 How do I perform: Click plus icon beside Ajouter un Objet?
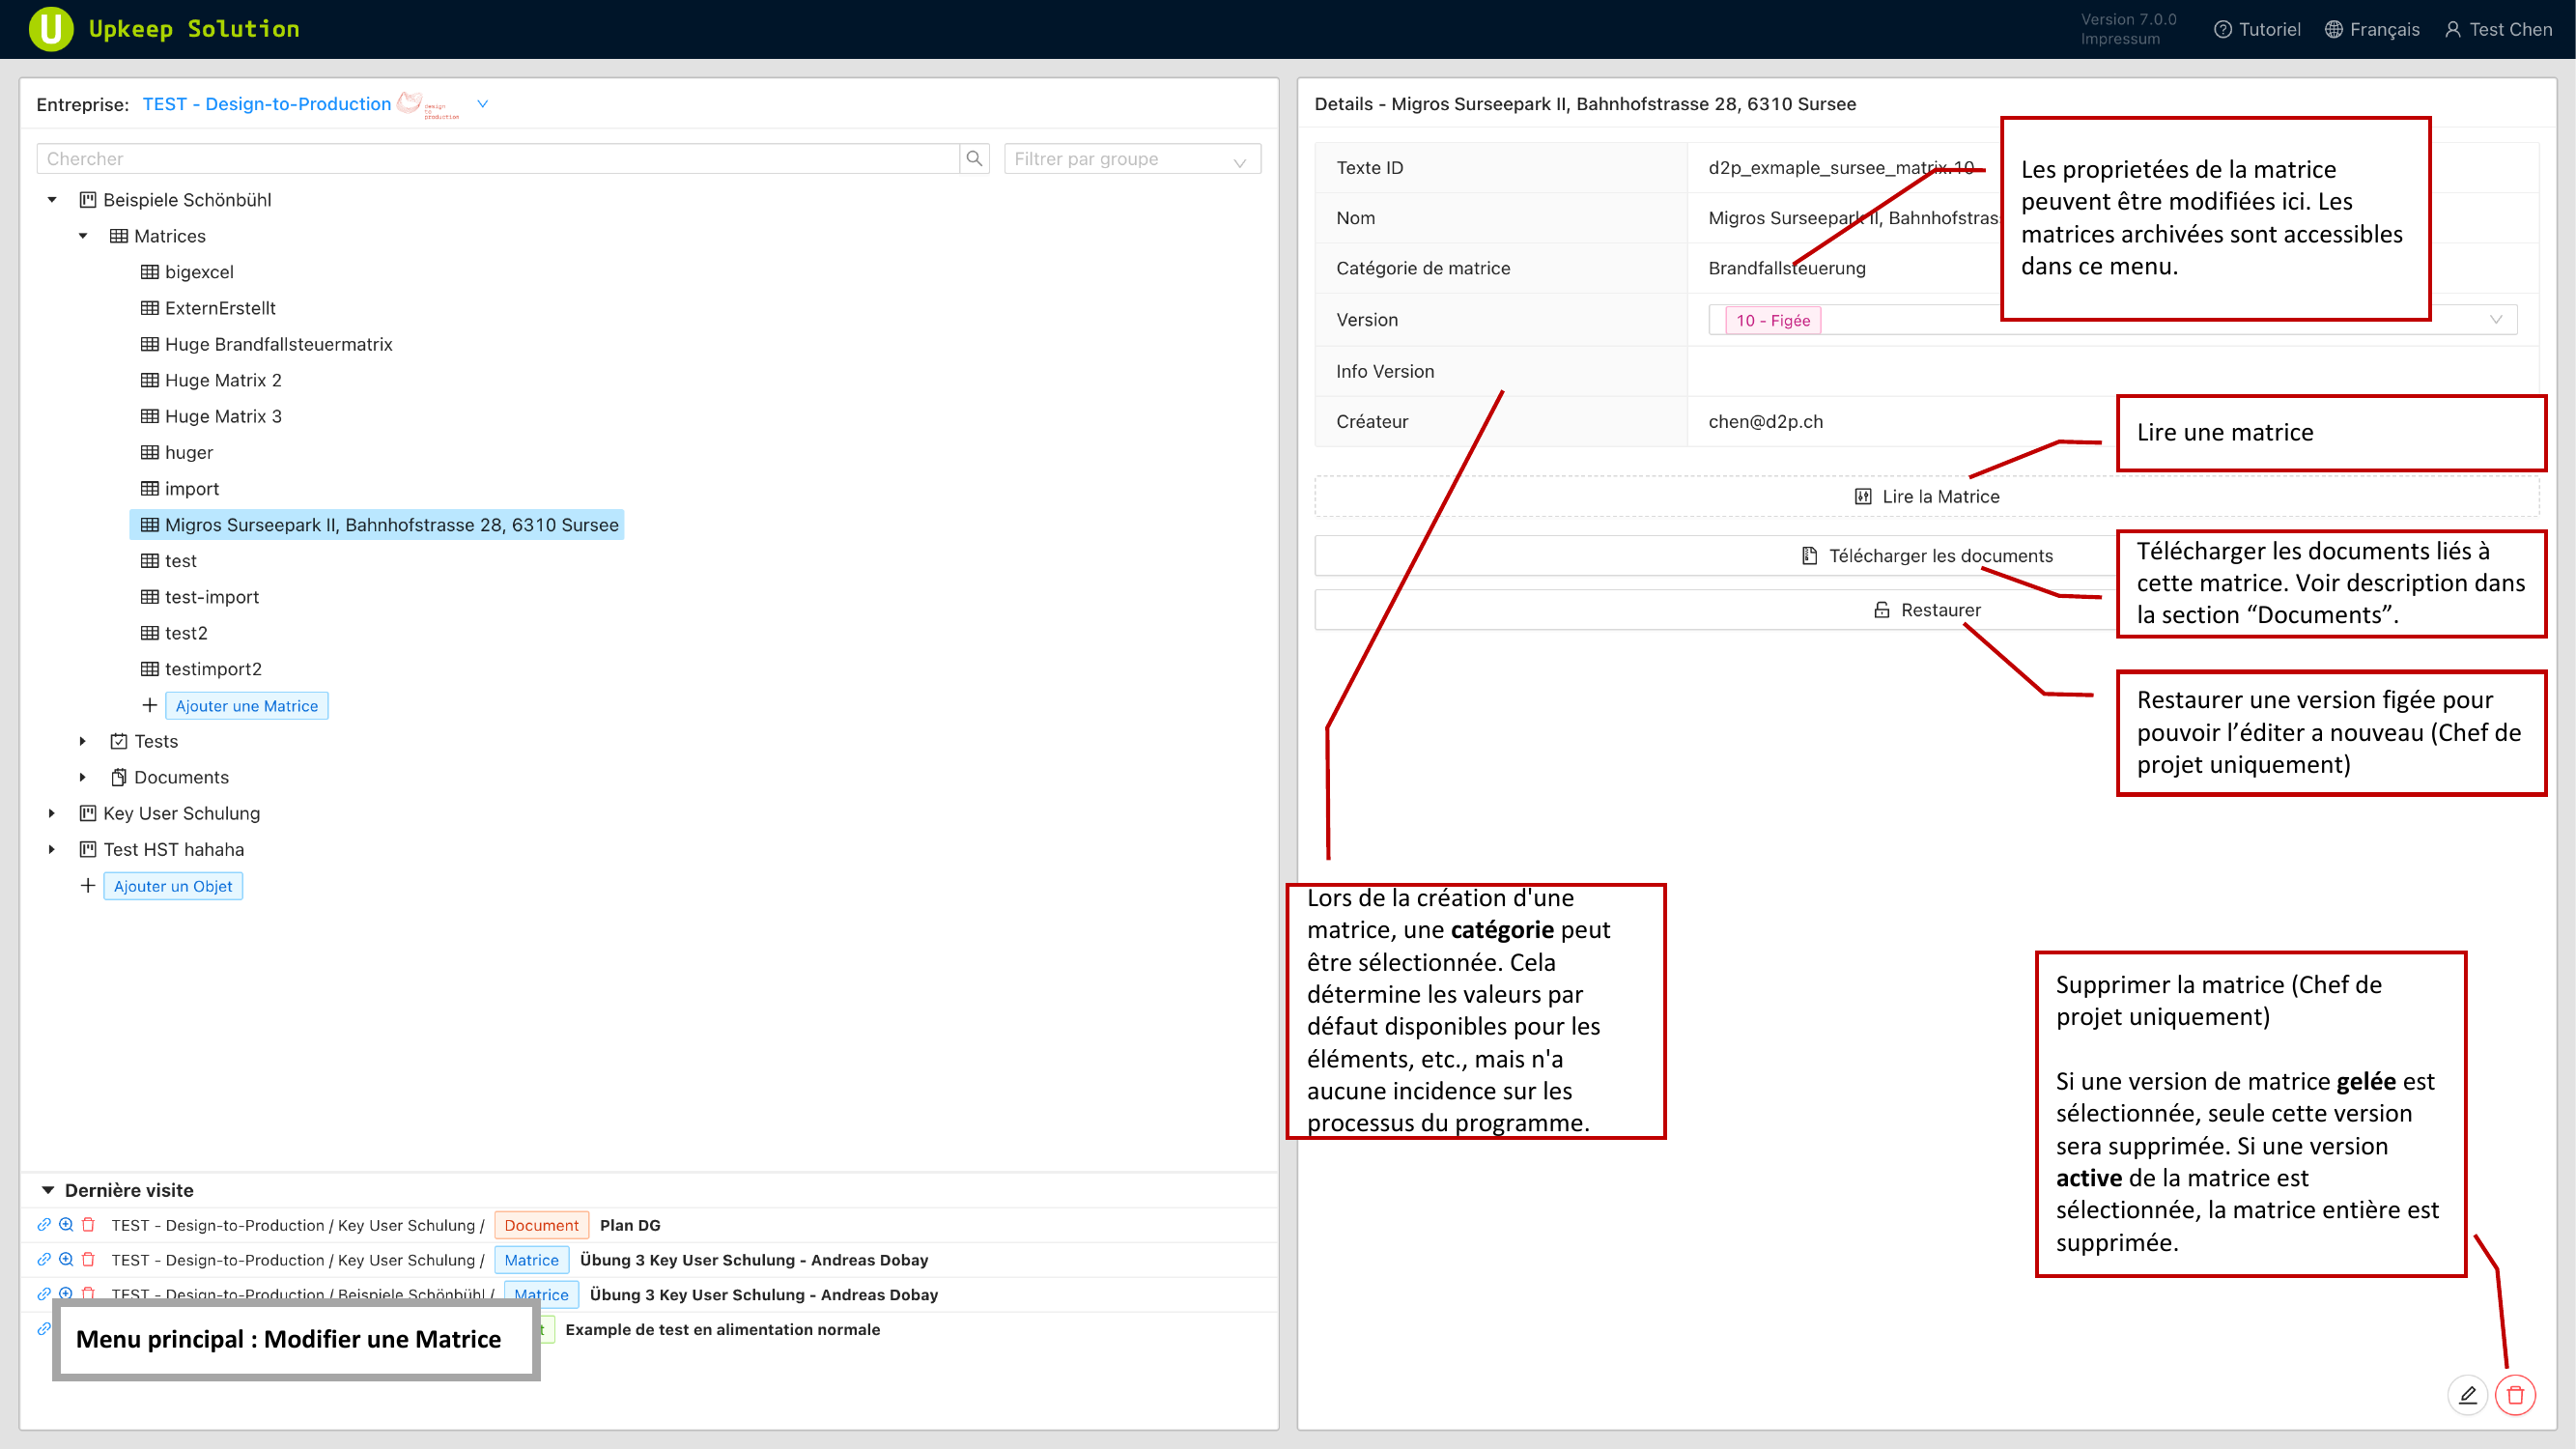point(88,886)
